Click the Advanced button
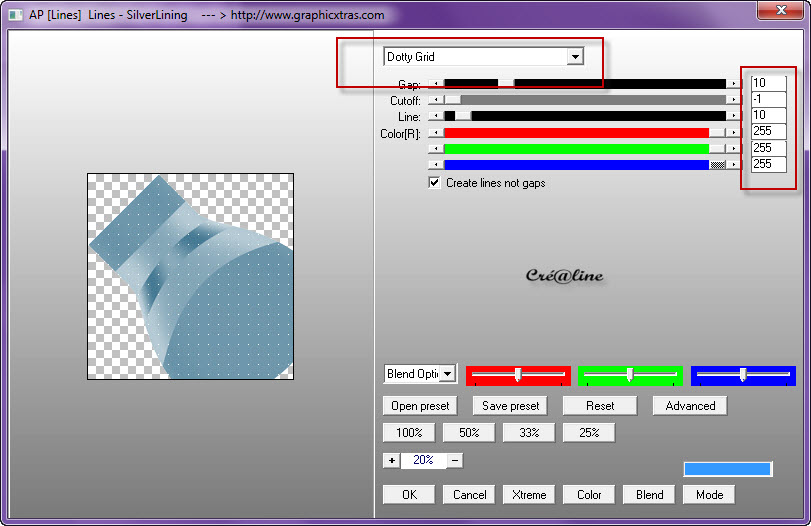Viewport: 811px width, 526px height. [690, 406]
